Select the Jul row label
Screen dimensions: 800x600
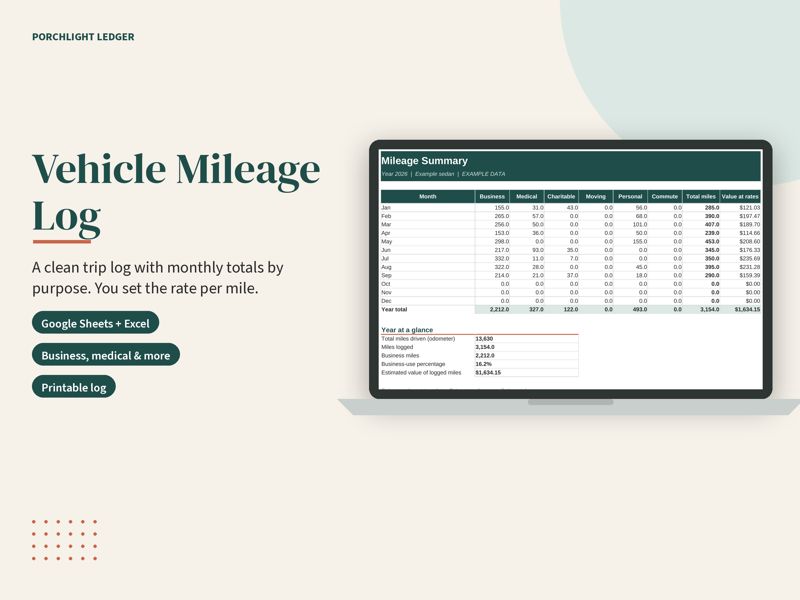385,259
